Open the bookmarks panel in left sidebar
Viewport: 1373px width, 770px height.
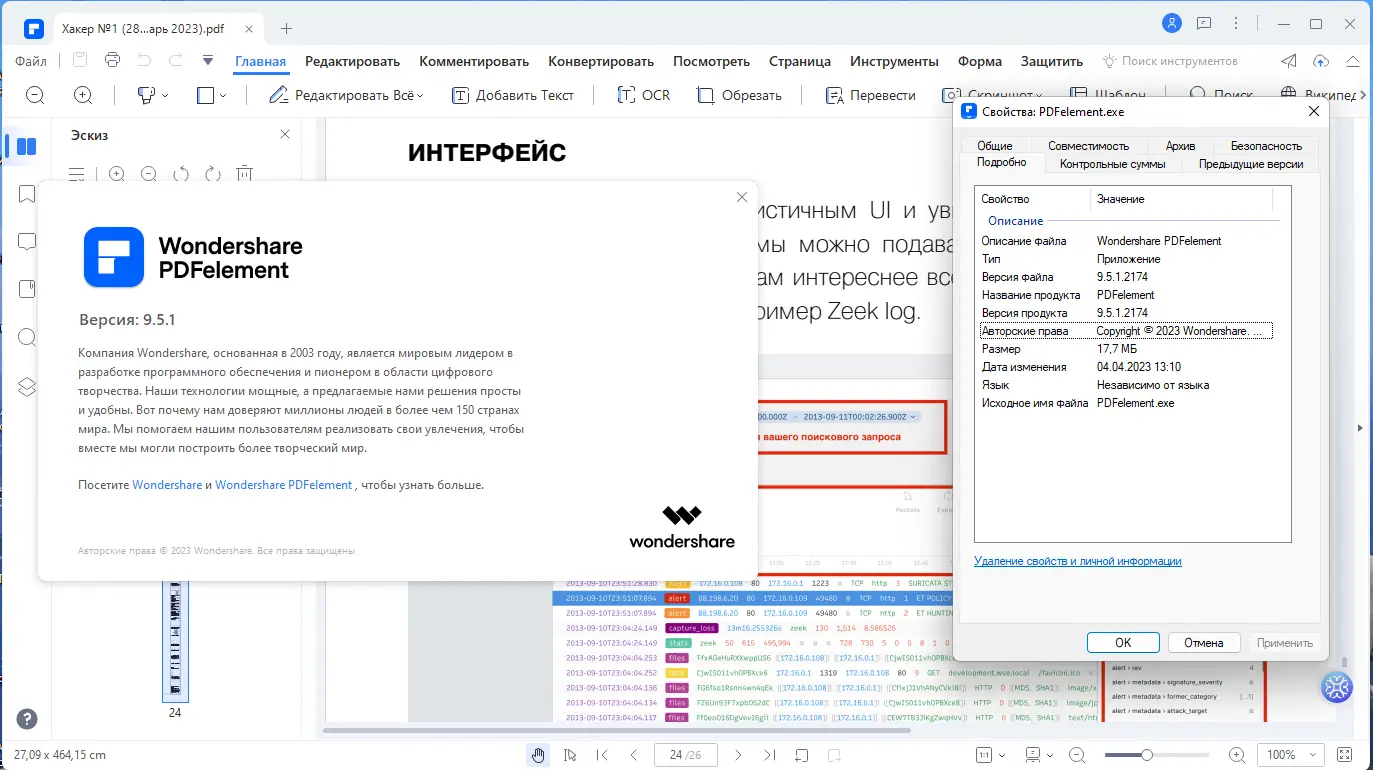point(27,194)
